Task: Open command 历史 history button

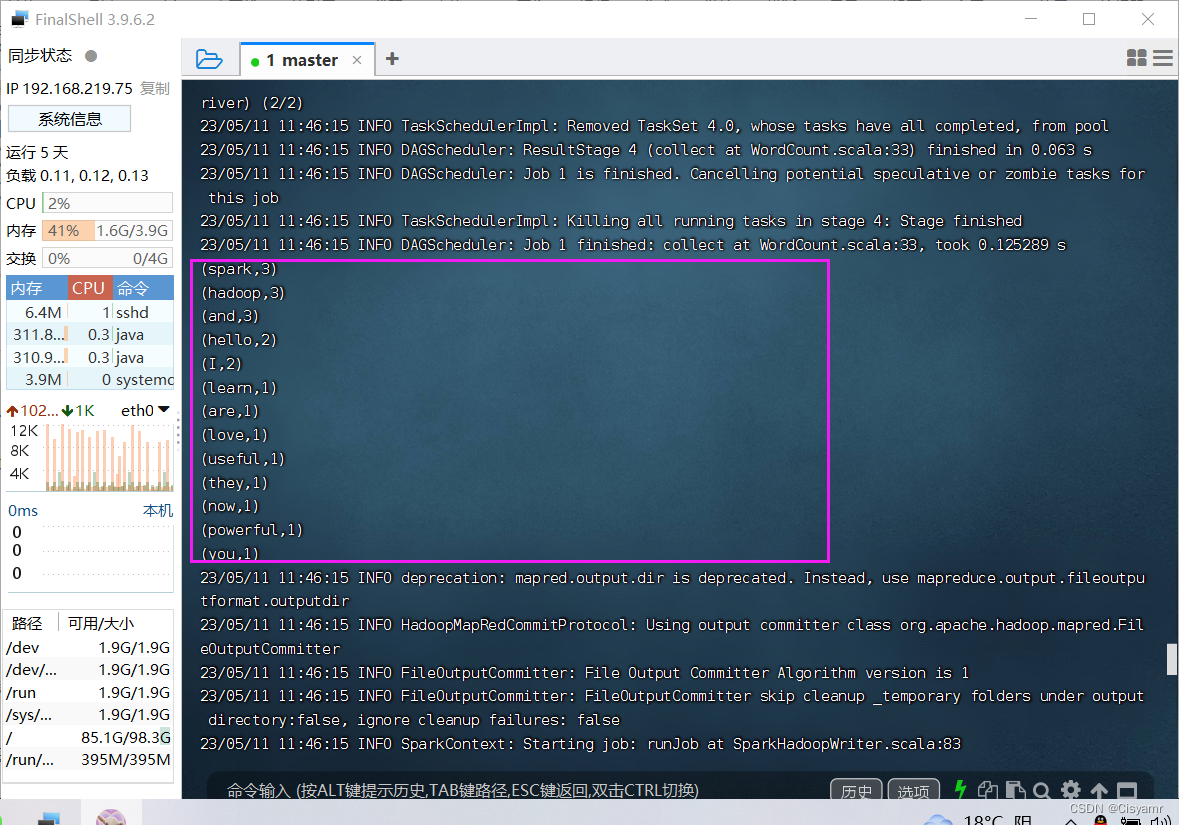Action: pyautogui.click(x=856, y=790)
